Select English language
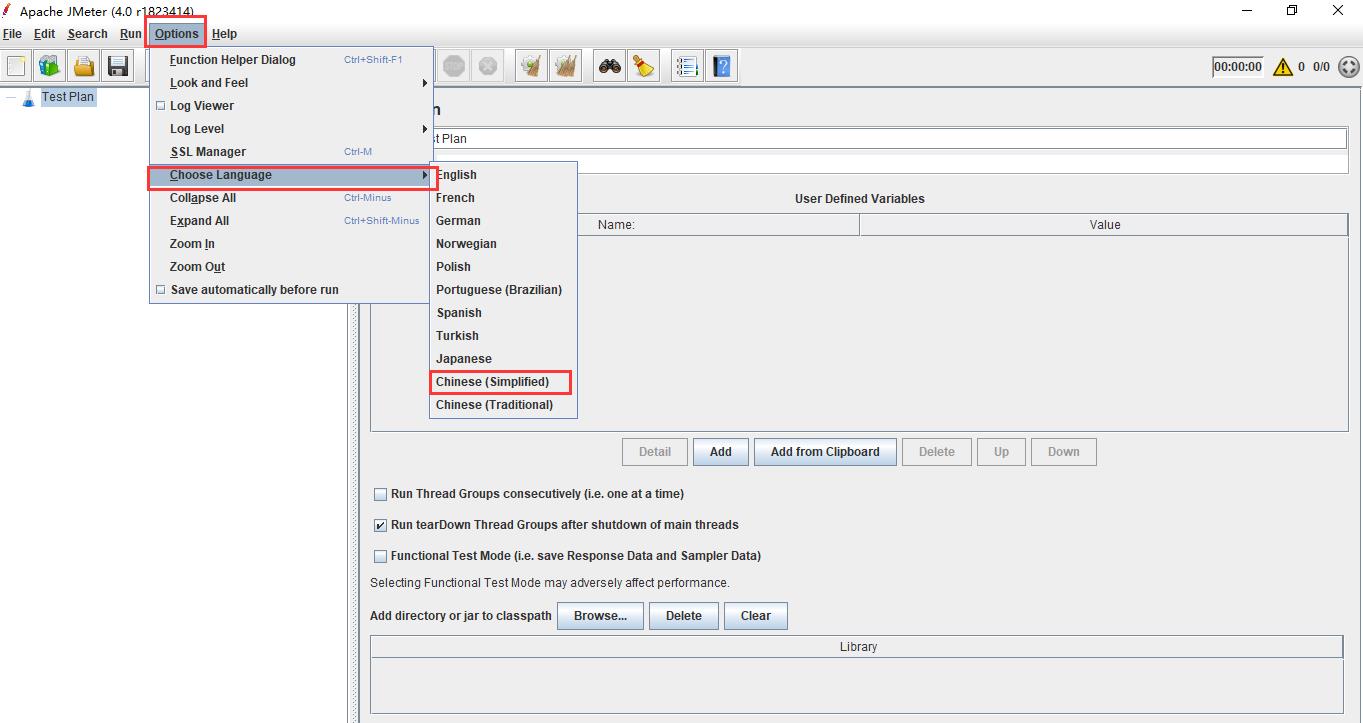The width and height of the screenshot is (1363, 723). point(503,175)
